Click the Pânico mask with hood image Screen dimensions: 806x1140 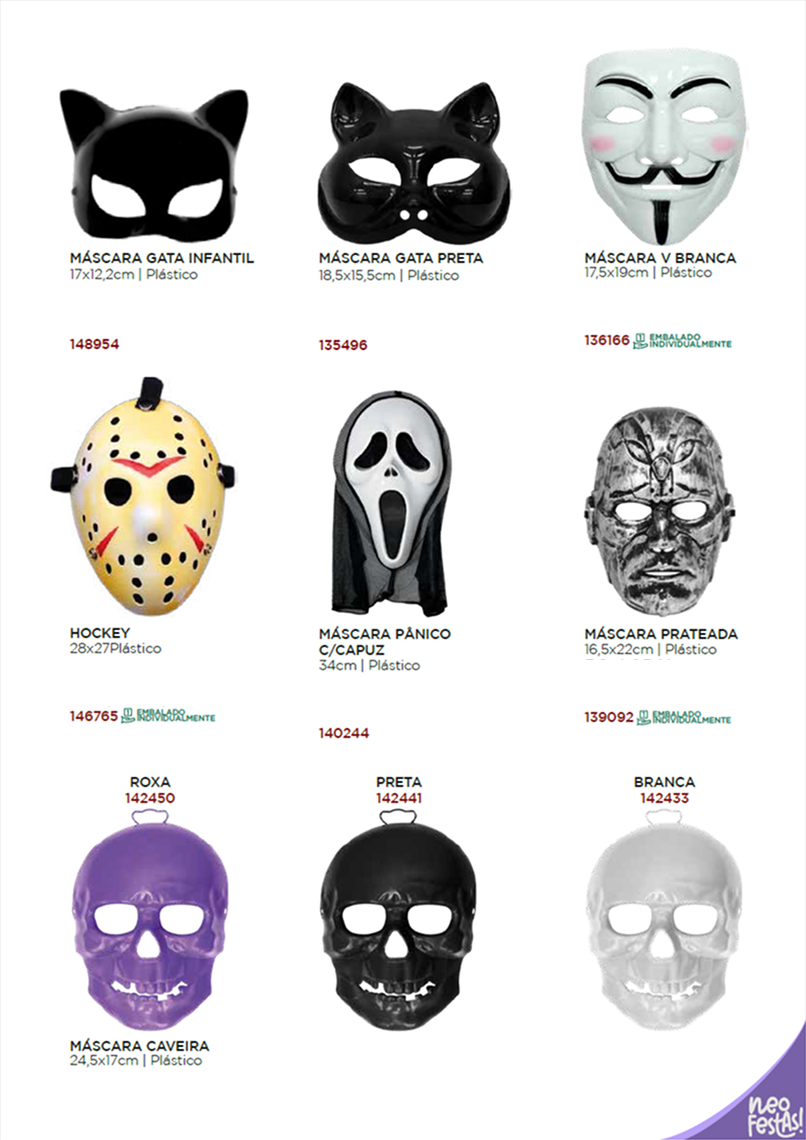pos(393,503)
